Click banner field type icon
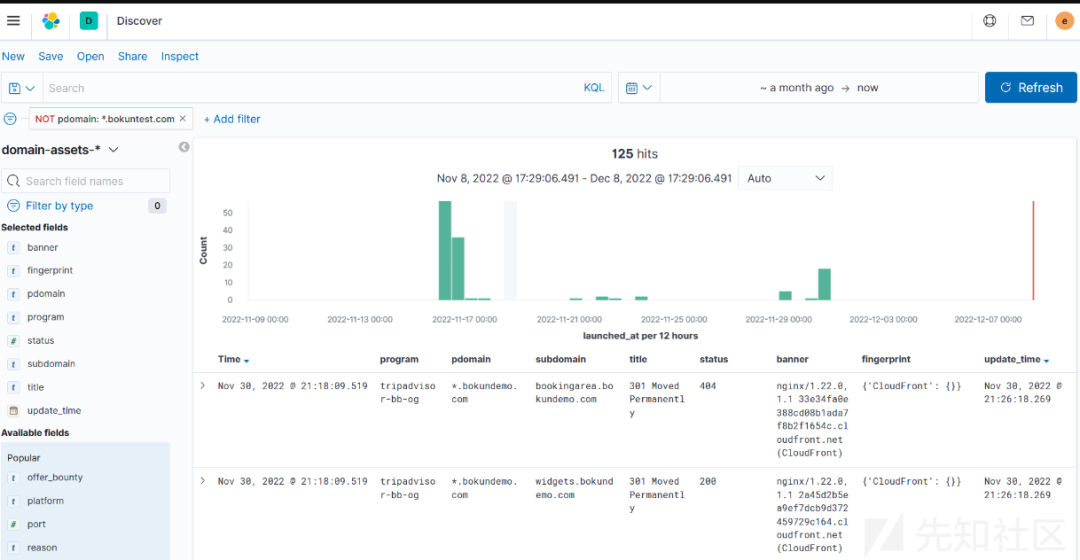This screenshot has height=560, width=1080. [x=13, y=247]
